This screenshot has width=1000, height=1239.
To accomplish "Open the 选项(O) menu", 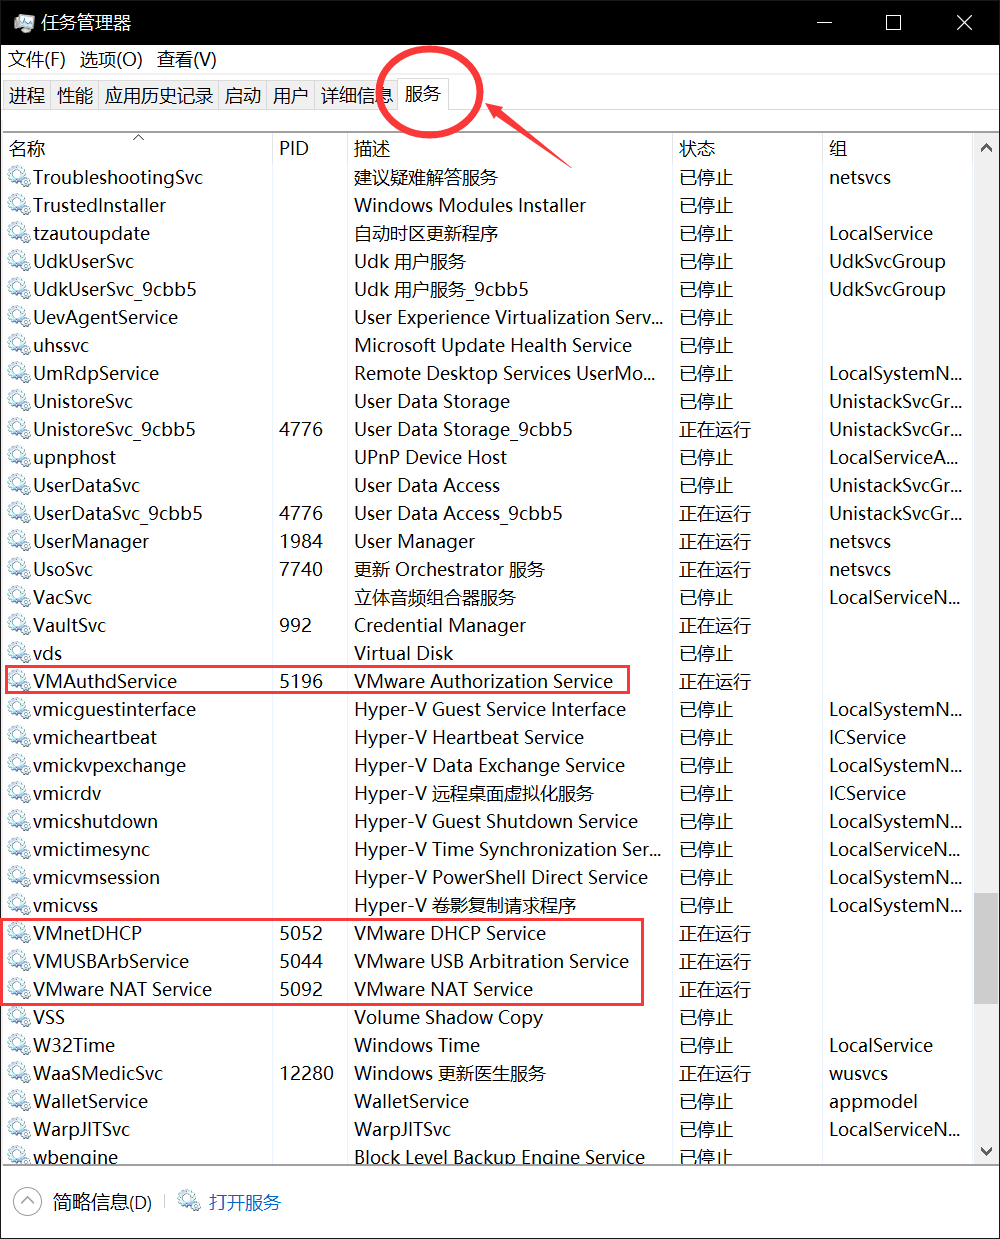I will point(111,60).
